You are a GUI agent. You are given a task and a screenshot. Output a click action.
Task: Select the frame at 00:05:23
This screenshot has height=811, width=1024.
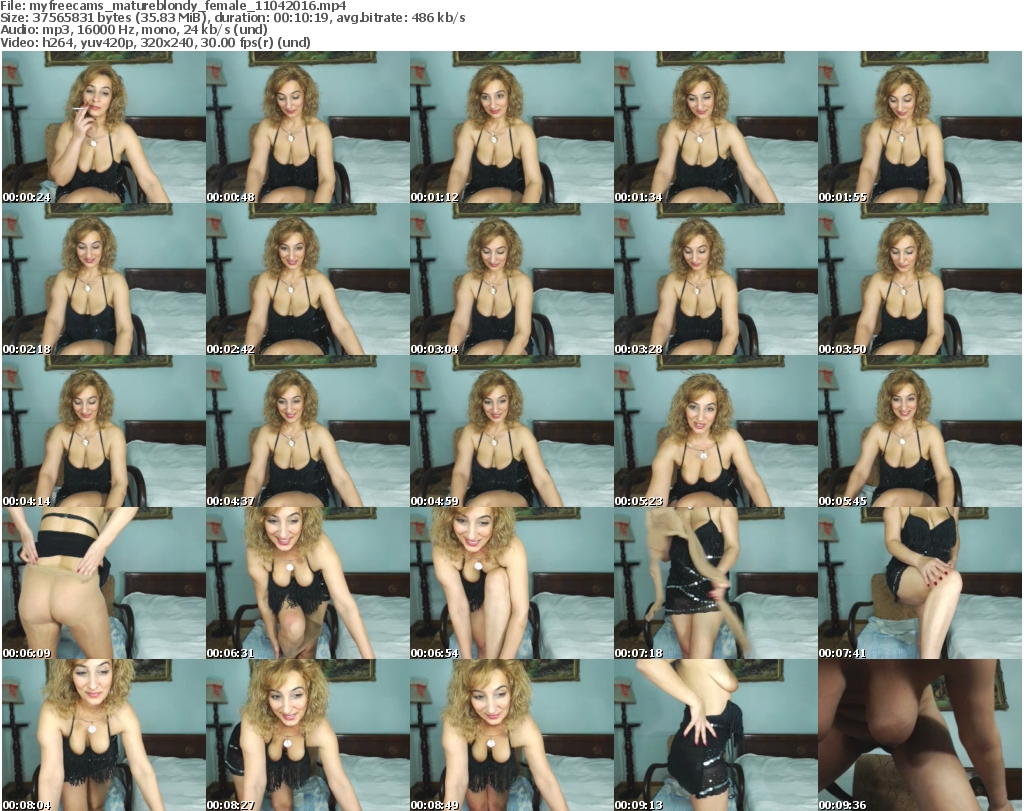(715, 431)
